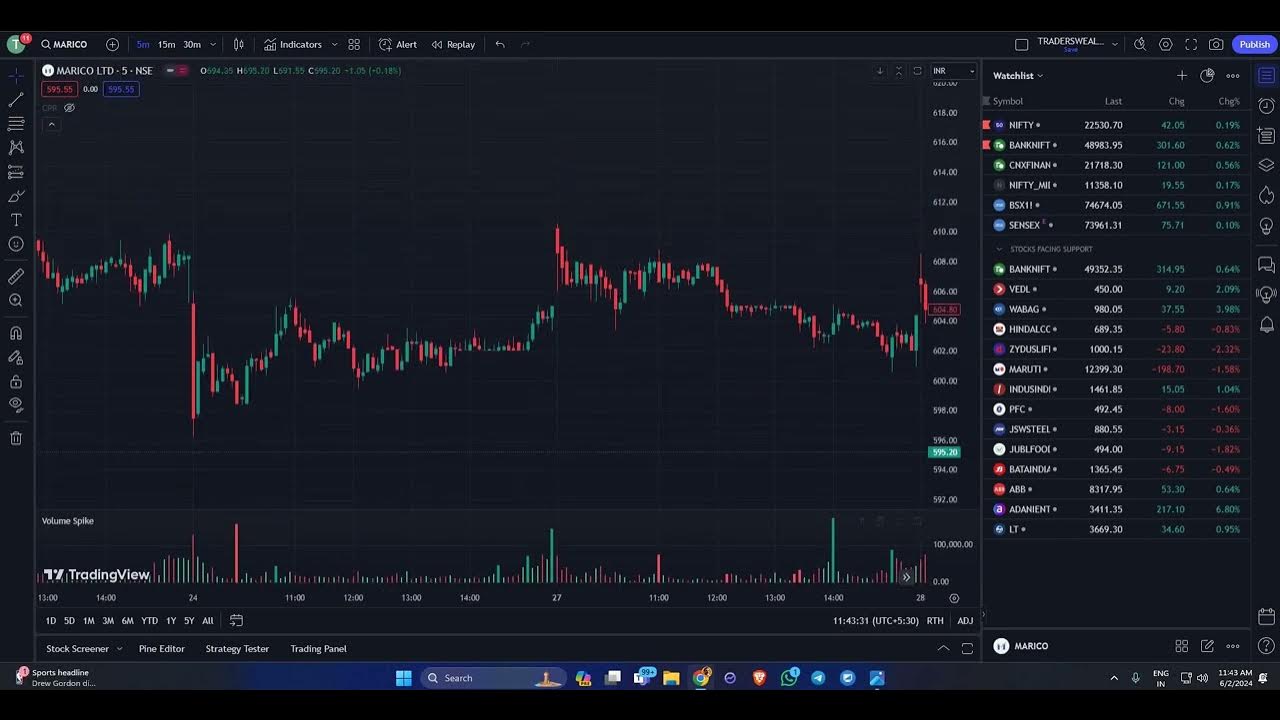
Task: Toggle RTH session setting
Action: coord(935,621)
